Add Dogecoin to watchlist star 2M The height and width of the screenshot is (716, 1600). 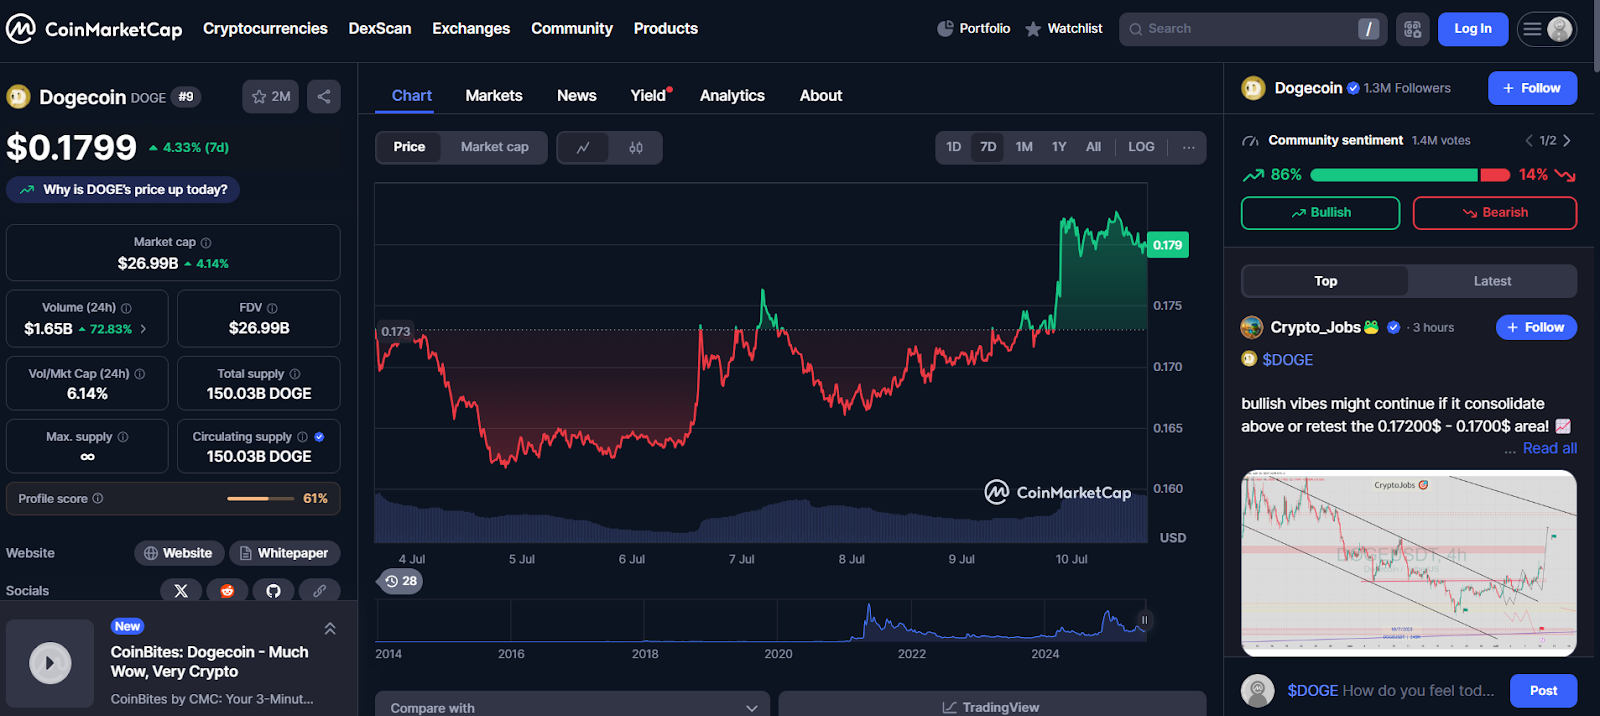click(270, 97)
